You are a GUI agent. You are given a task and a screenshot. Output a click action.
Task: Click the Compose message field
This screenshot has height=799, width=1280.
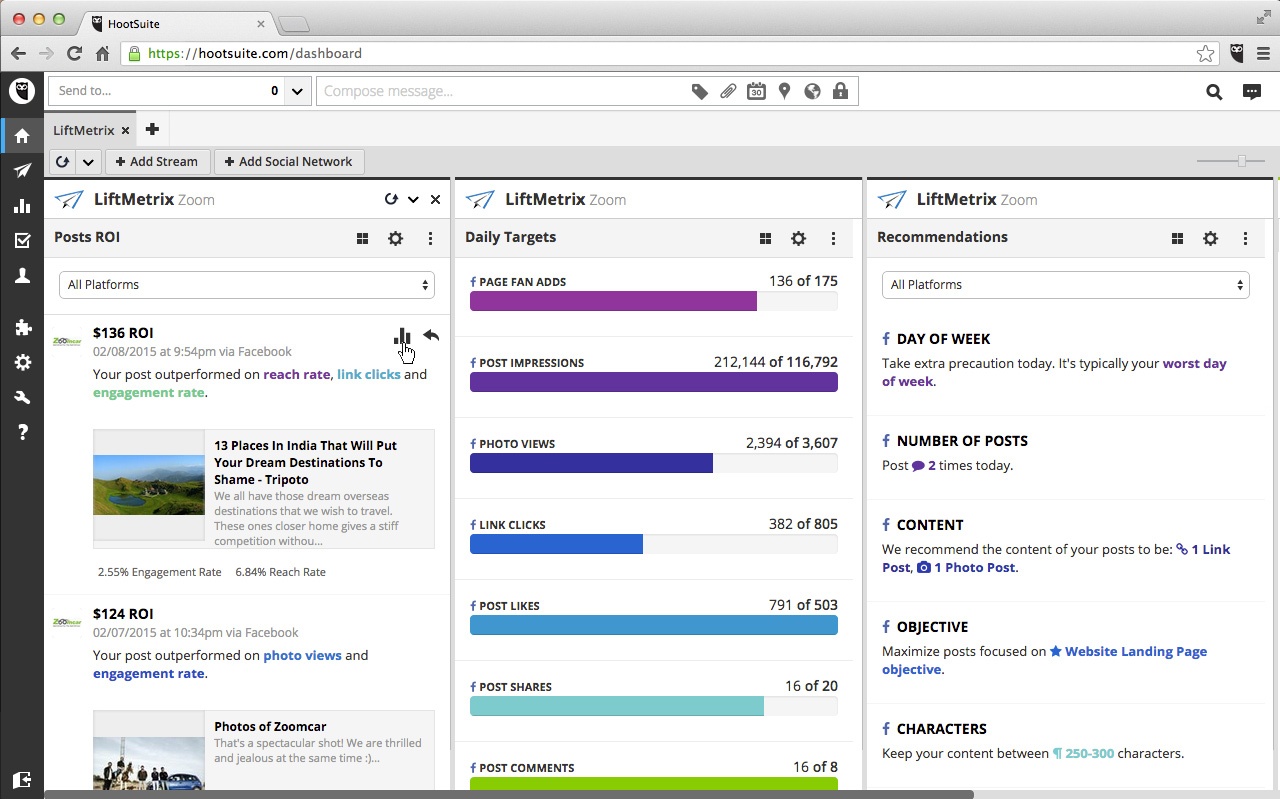coord(500,91)
